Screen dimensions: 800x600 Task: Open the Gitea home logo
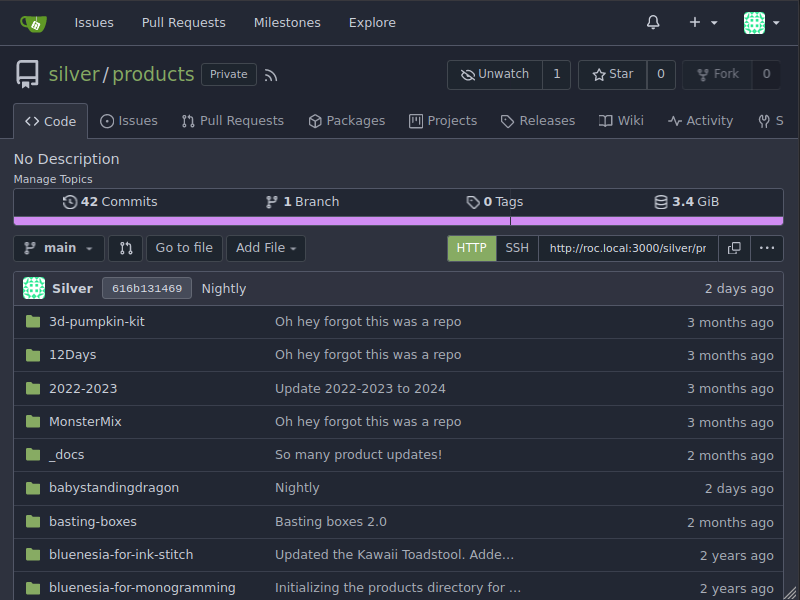pos(34,23)
